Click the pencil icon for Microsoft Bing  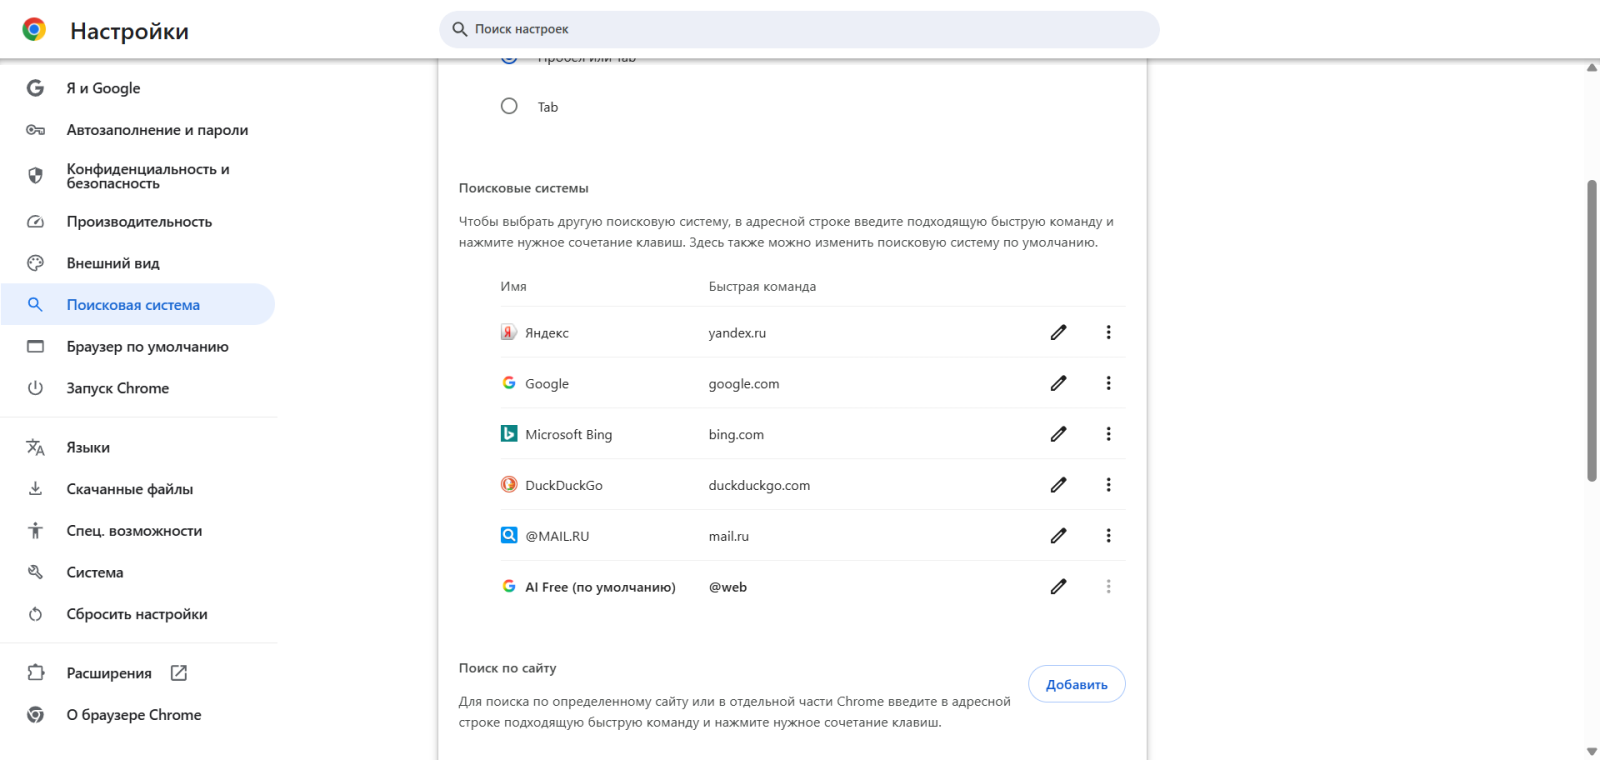(x=1058, y=434)
